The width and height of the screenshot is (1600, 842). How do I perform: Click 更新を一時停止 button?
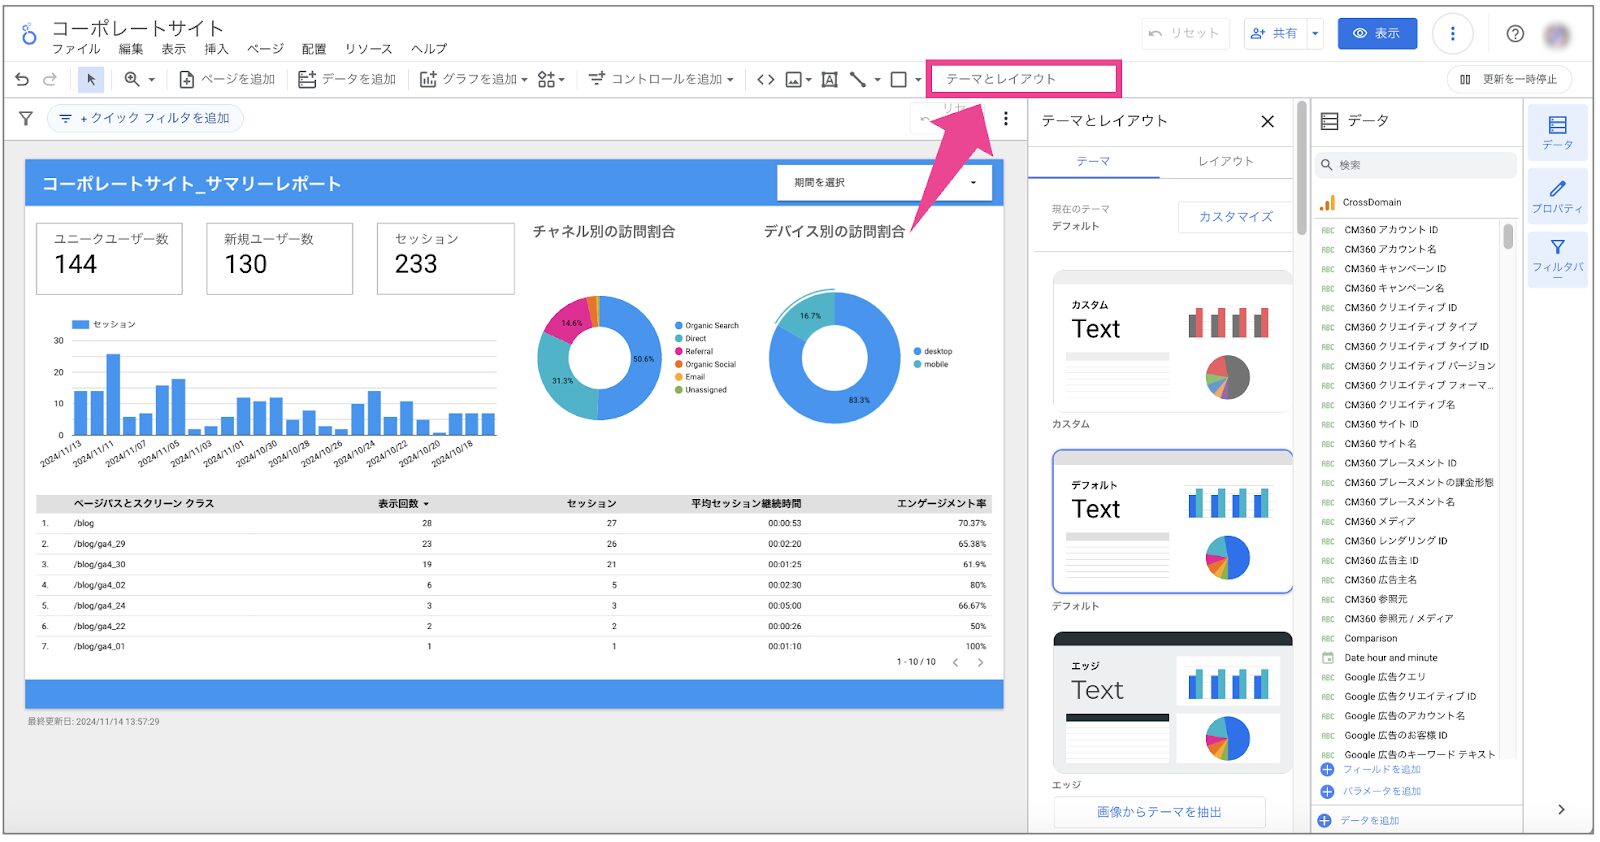[x=1509, y=79]
